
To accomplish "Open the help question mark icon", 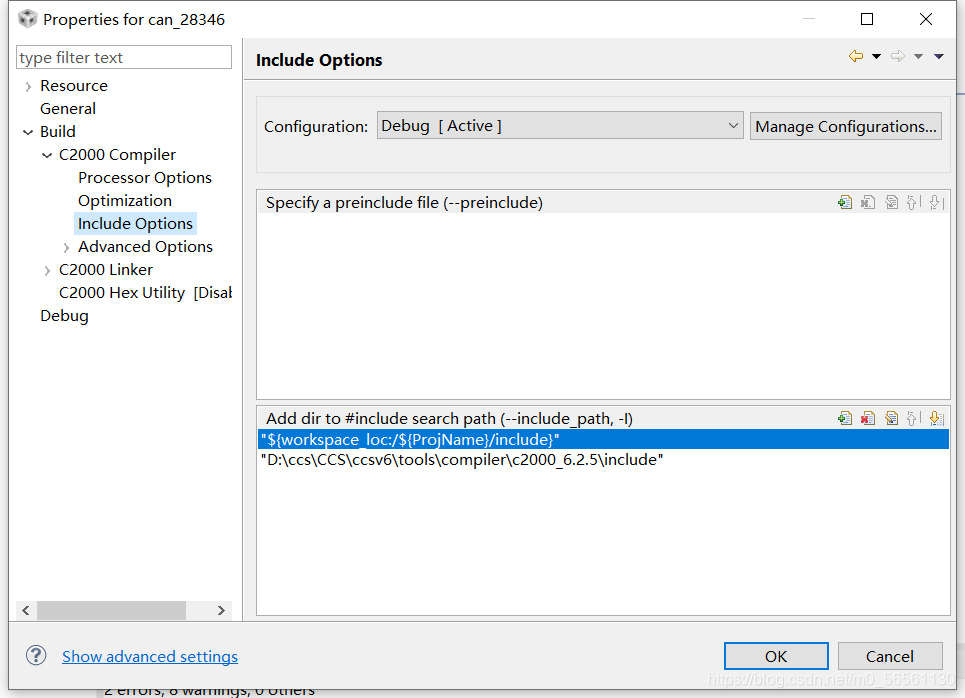I will (36, 656).
